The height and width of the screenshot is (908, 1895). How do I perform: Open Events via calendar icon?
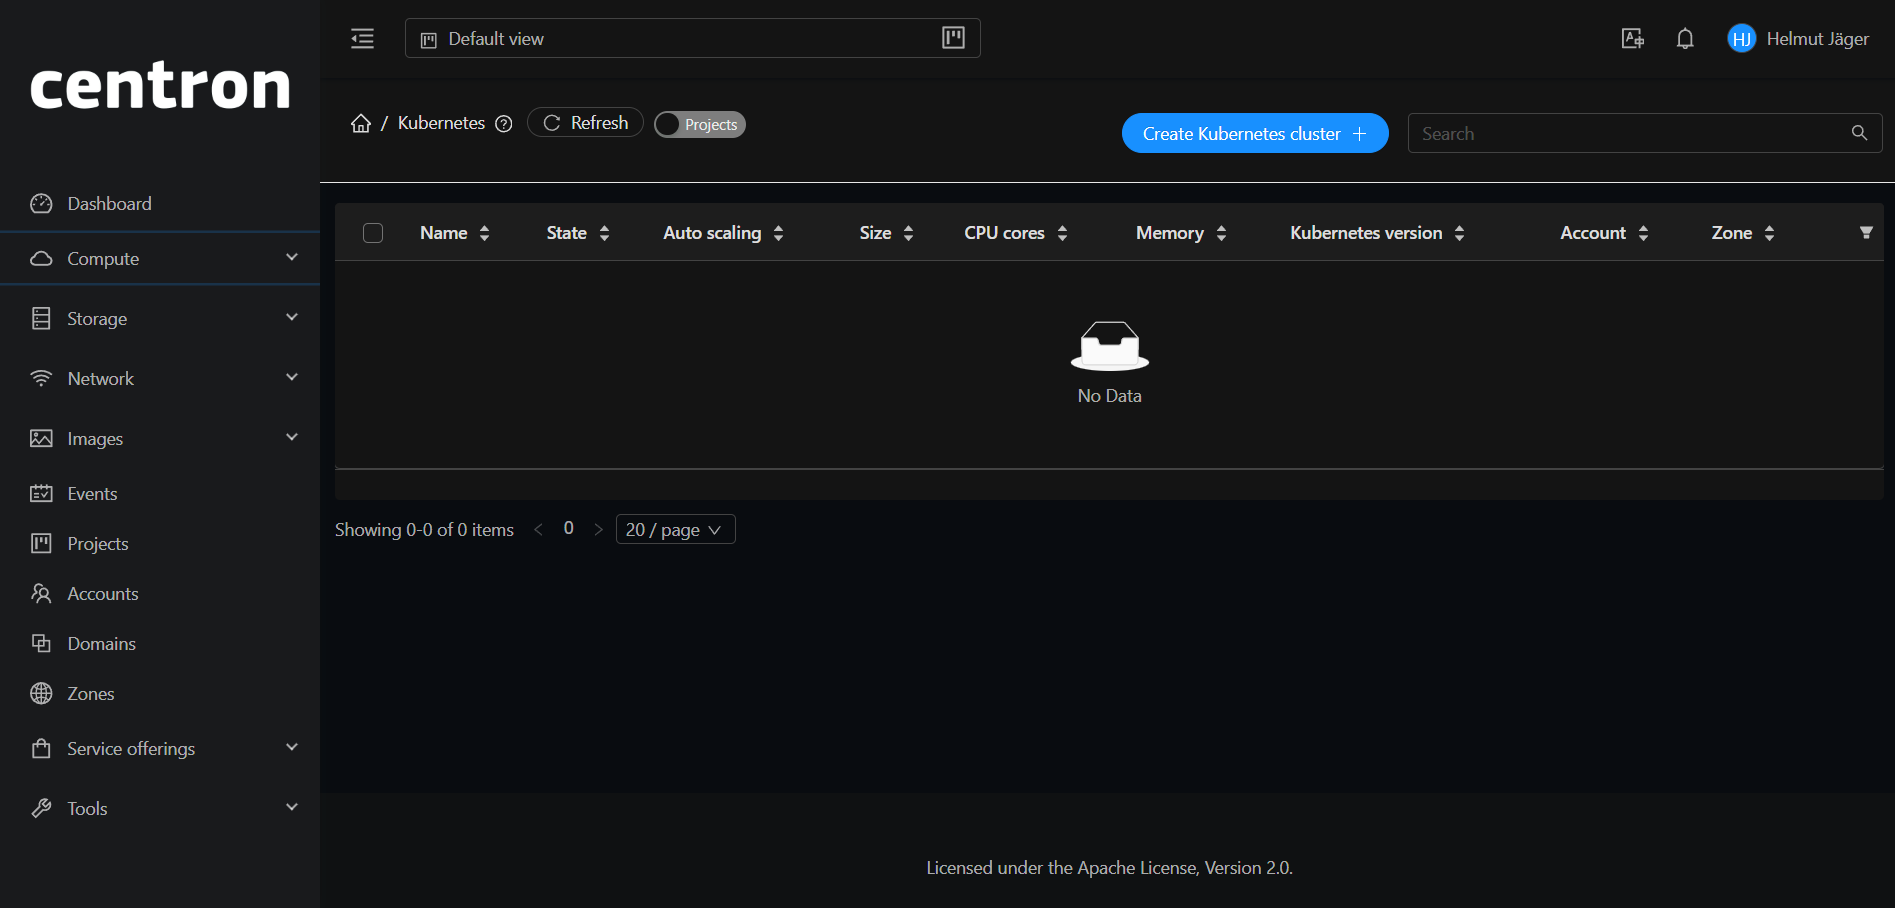click(x=42, y=493)
